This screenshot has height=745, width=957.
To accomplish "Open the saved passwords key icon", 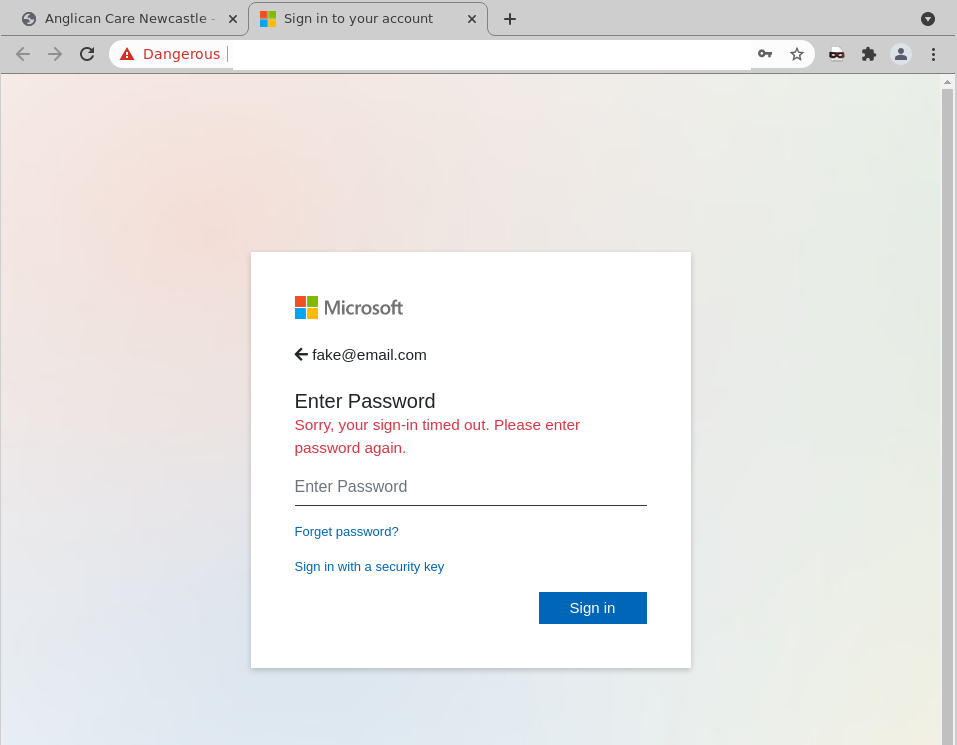I will point(764,54).
